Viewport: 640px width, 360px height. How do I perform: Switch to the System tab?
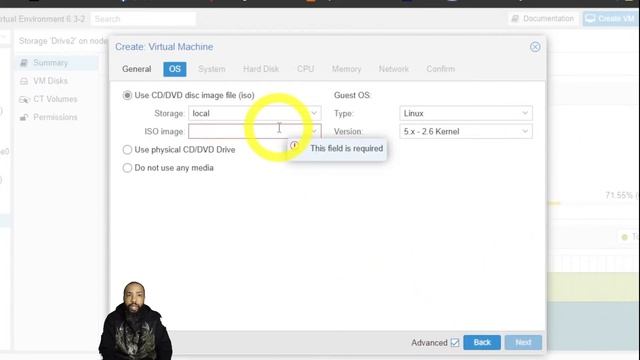pyautogui.click(x=211, y=69)
